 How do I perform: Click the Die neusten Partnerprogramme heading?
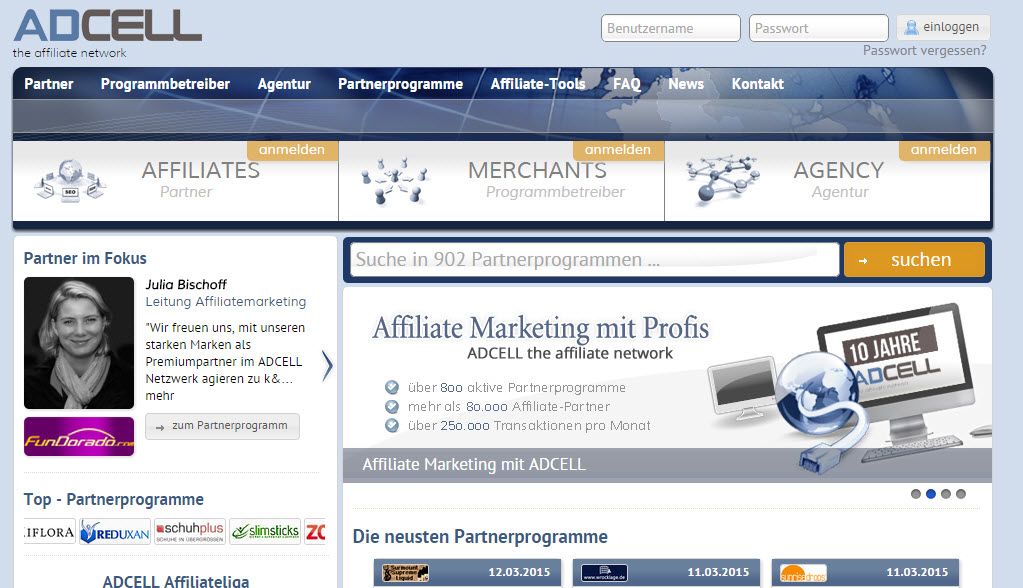click(x=480, y=536)
